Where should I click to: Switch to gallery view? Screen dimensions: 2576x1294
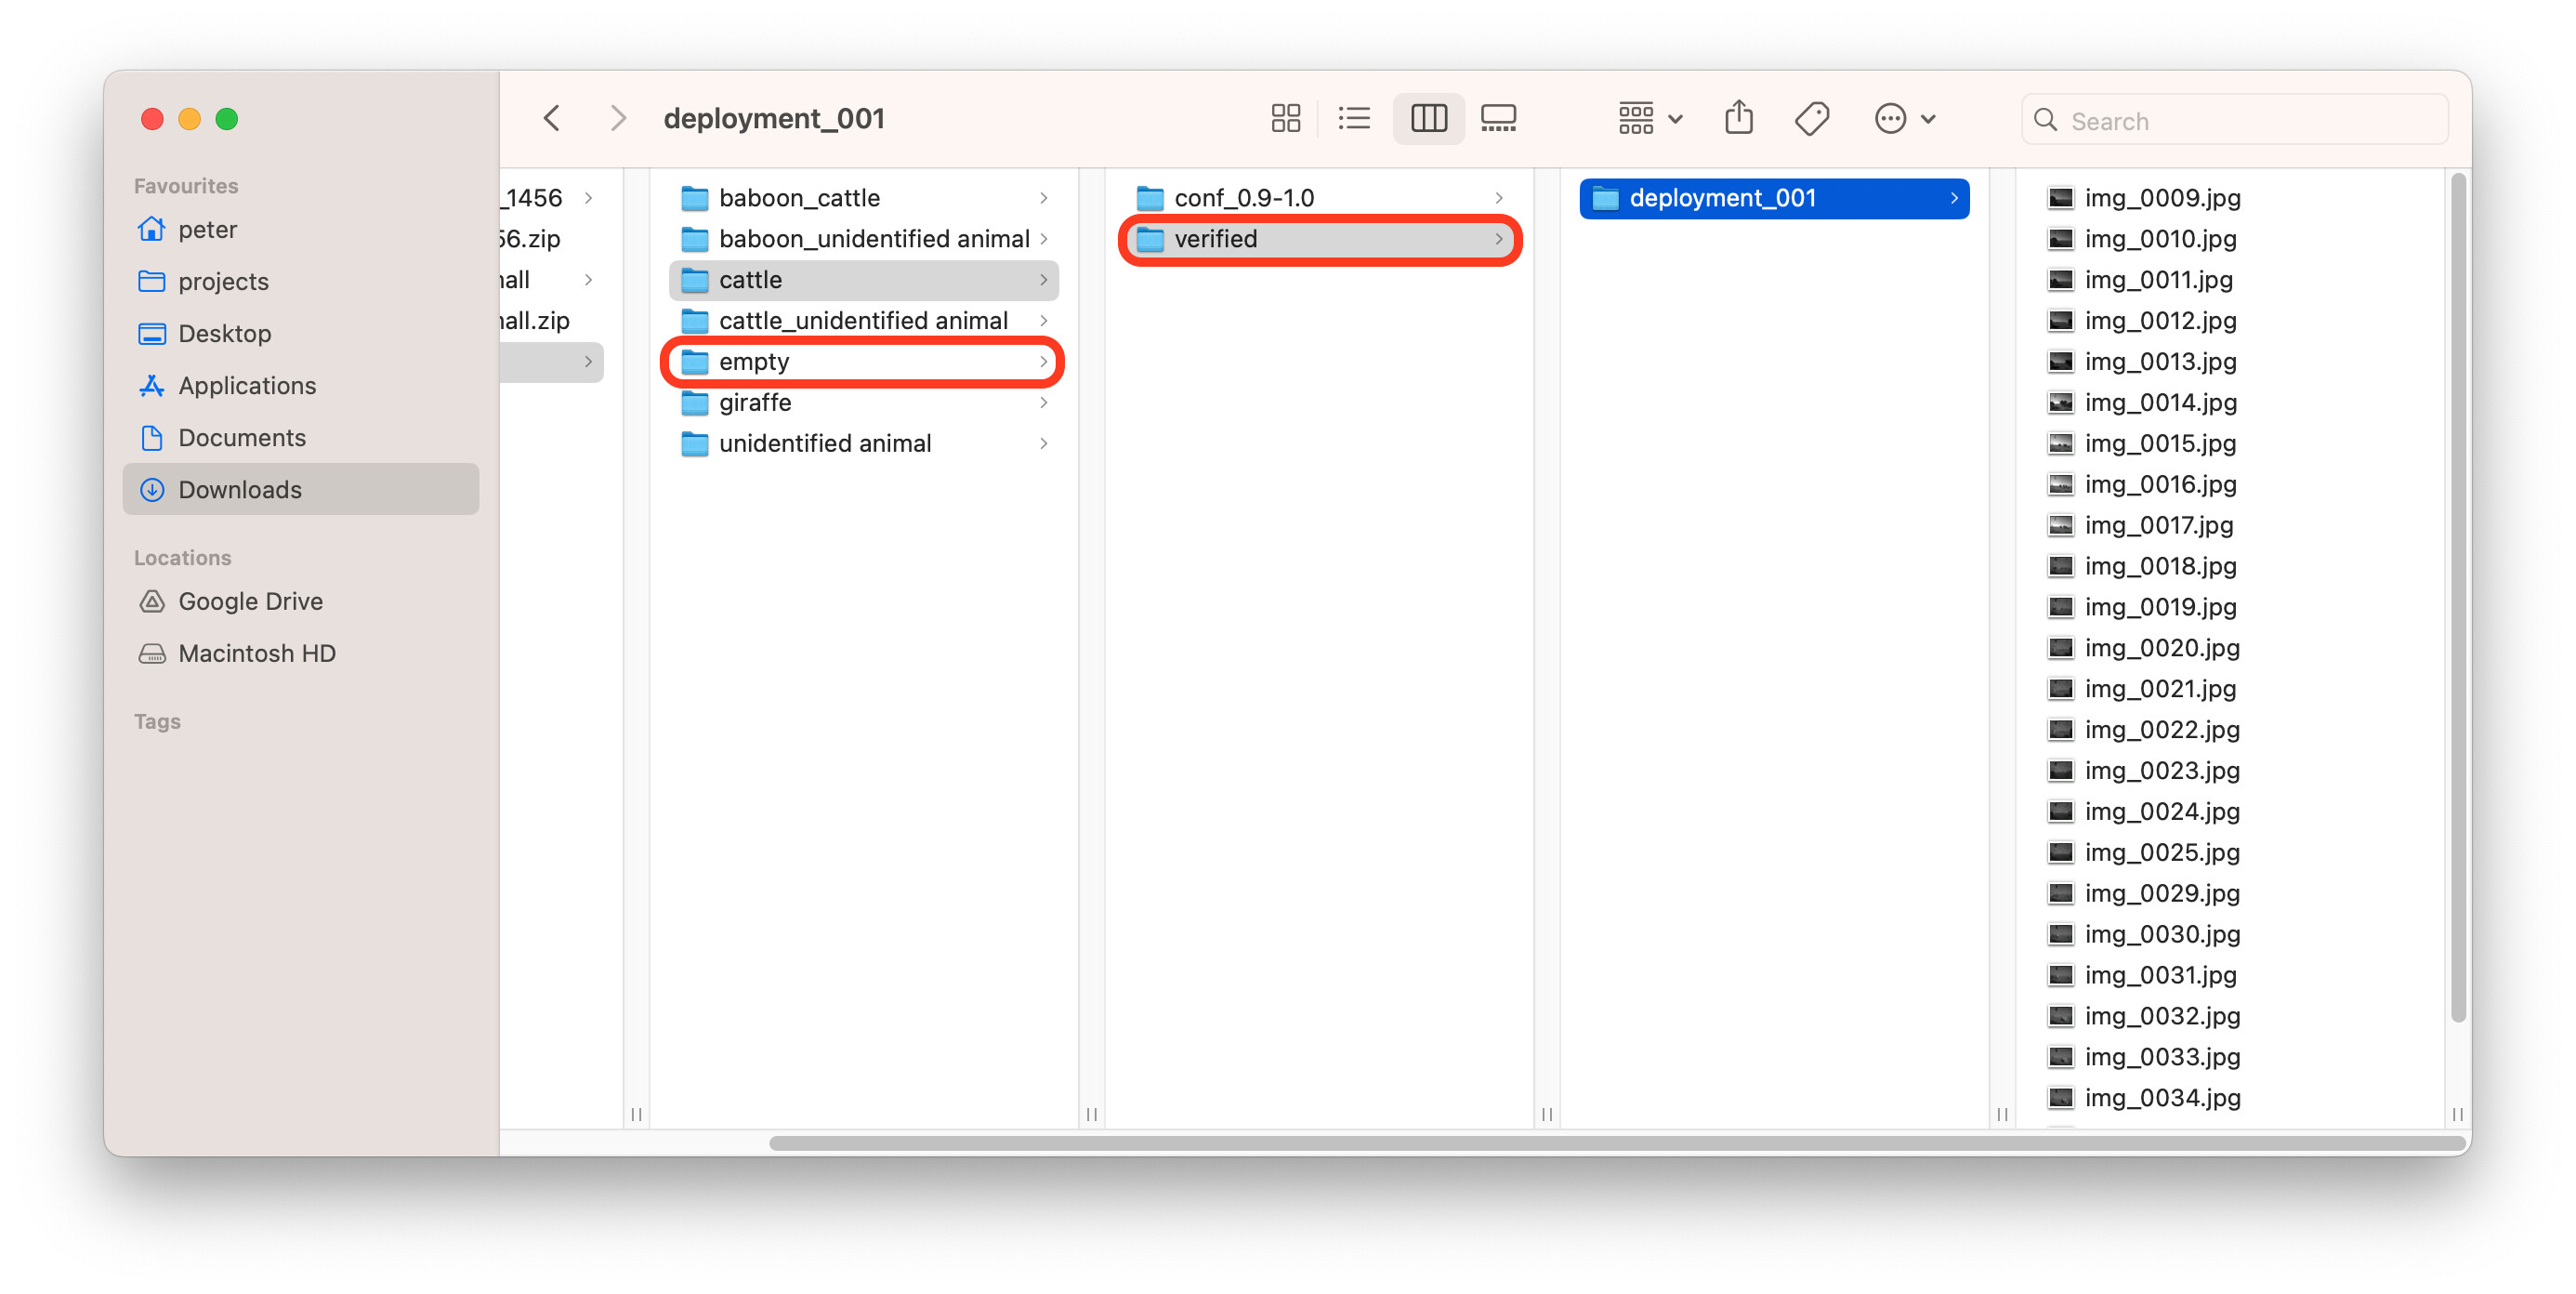pos(1498,119)
